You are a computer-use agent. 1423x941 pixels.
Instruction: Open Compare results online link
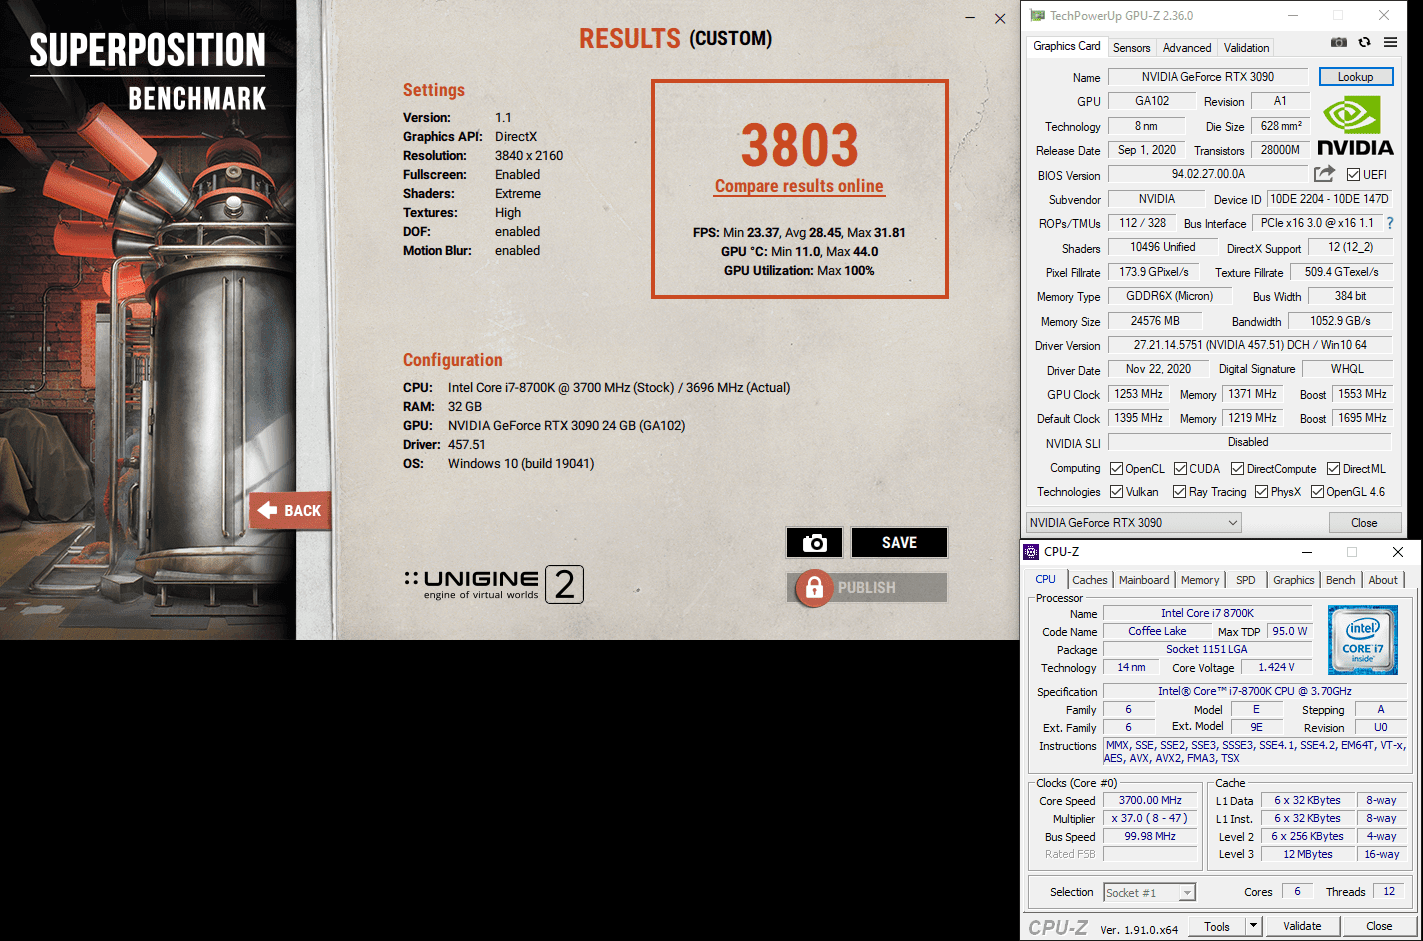(799, 186)
